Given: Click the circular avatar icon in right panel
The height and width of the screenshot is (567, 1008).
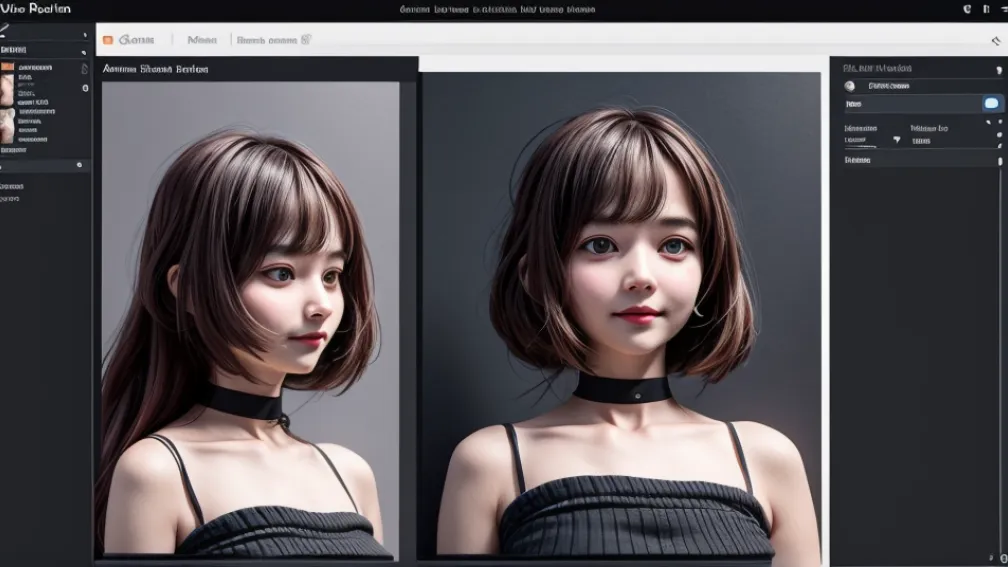Looking at the screenshot, I should point(850,86).
